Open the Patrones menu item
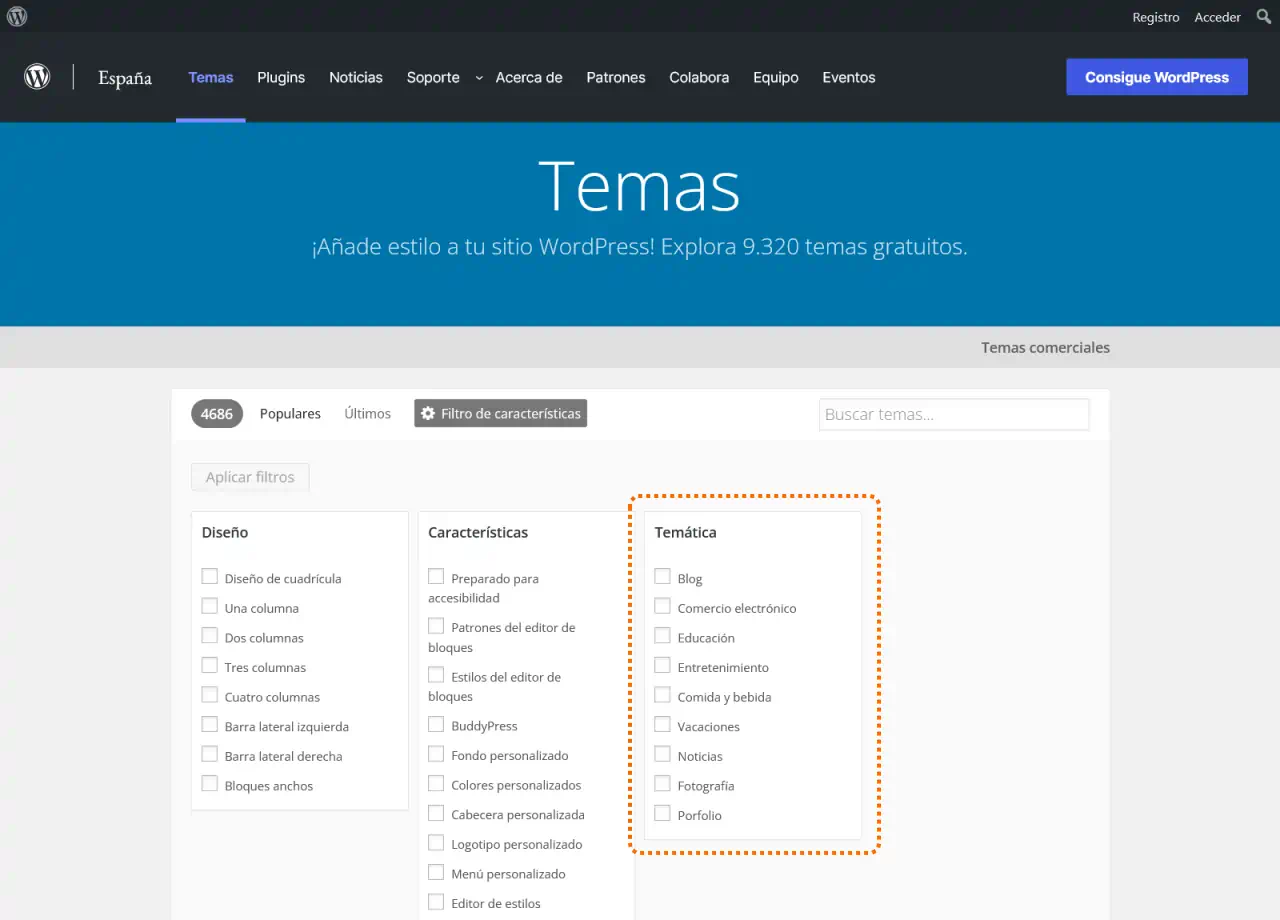This screenshot has width=1280, height=920. point(616,77)
